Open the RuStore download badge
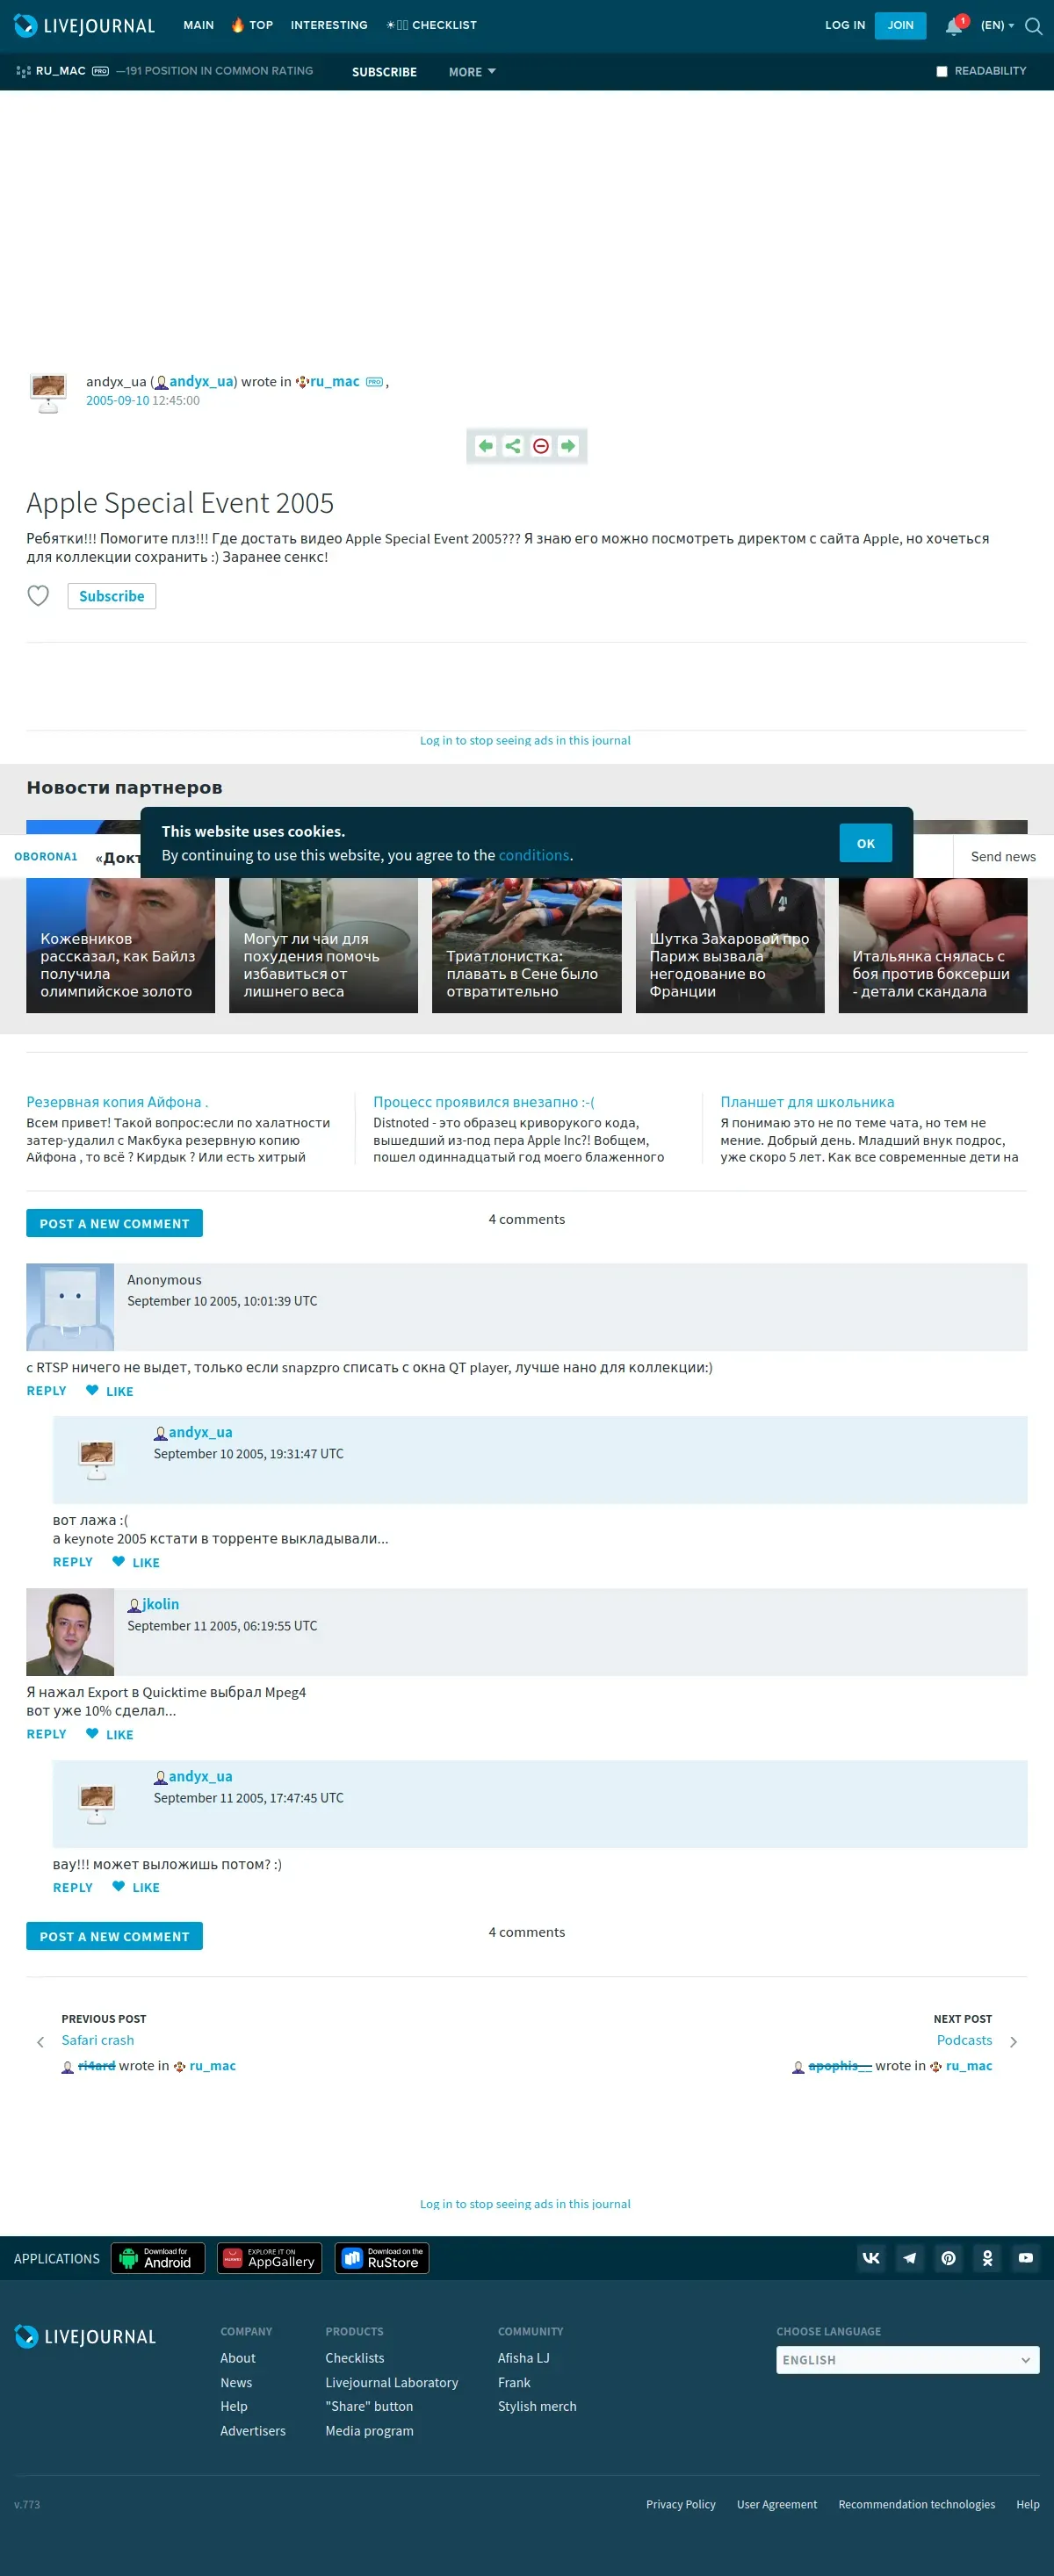This screenshot has height=2576, width=1054. (x=382, y=2258)
